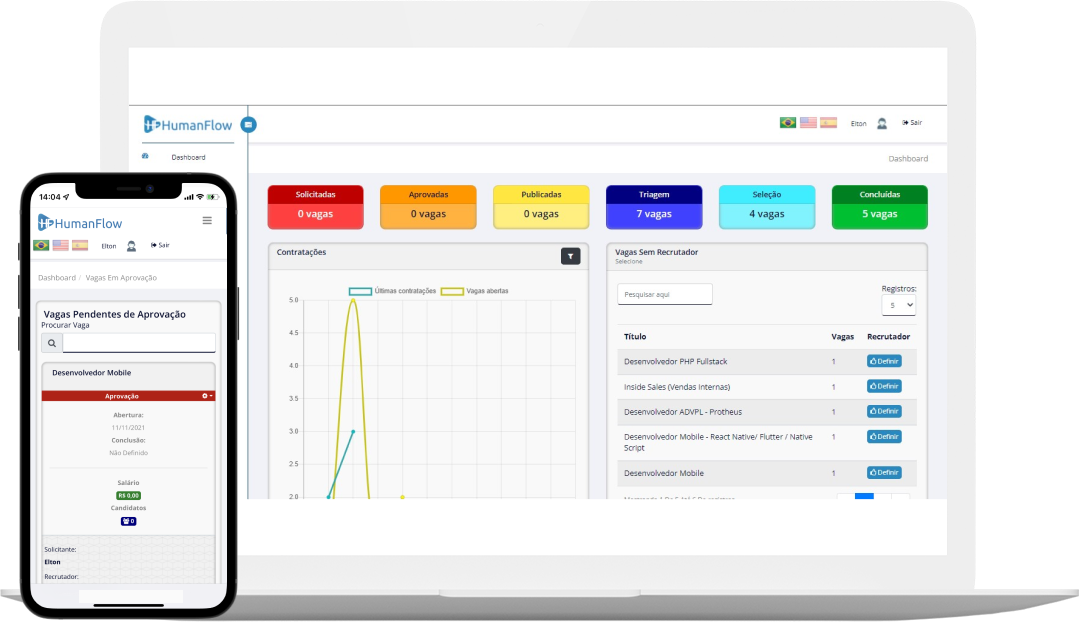Open the hamburger menu on the phone
The image size is (1079, 622).
pos(207,221)
